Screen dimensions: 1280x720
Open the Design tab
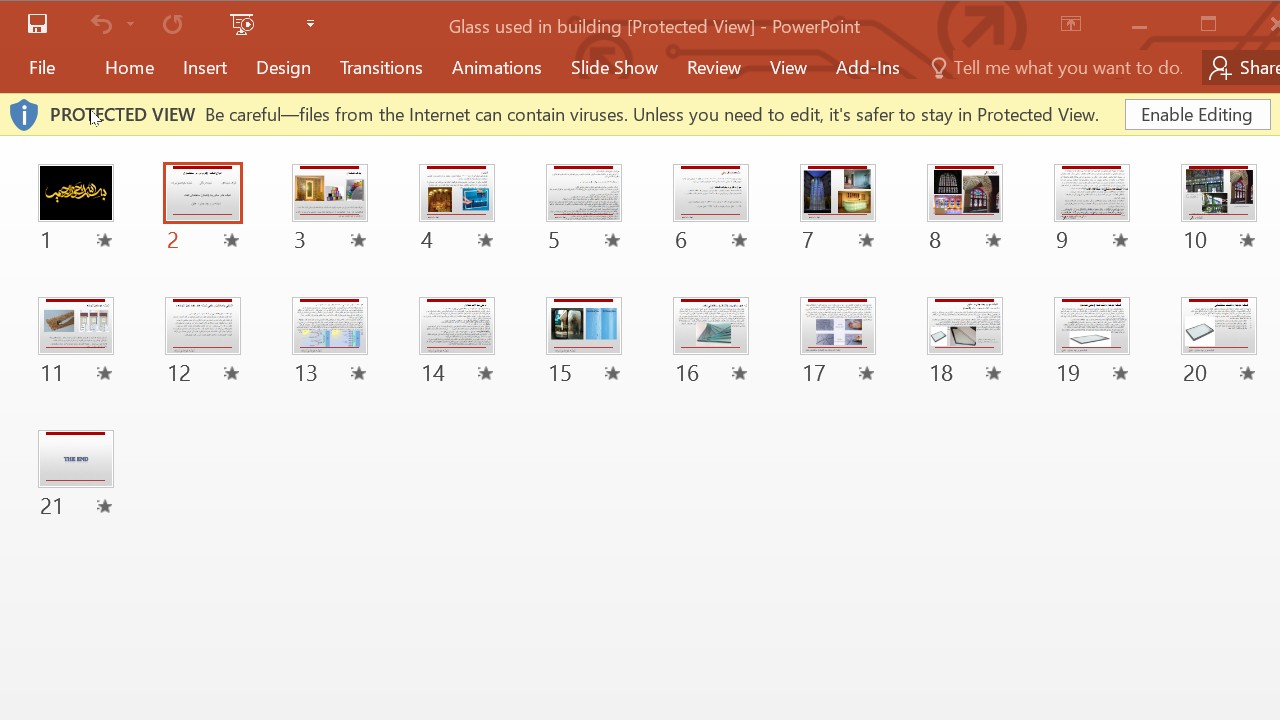click(283, 68)
